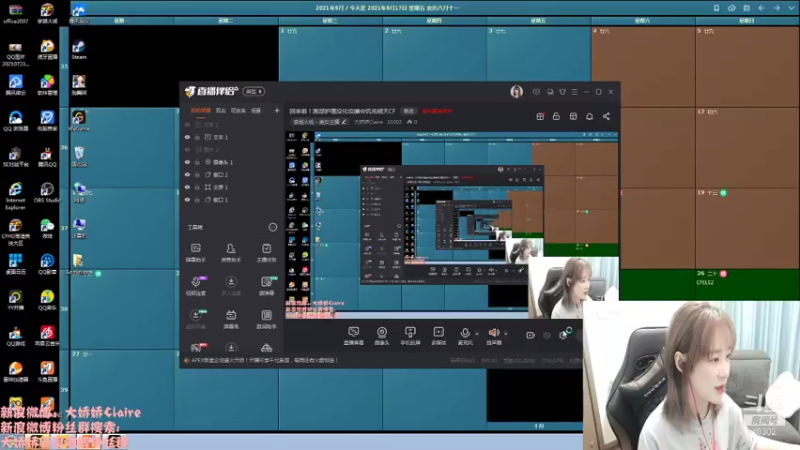Expand the speaker options arrow

pyautogui.click(x=506, y=334)
